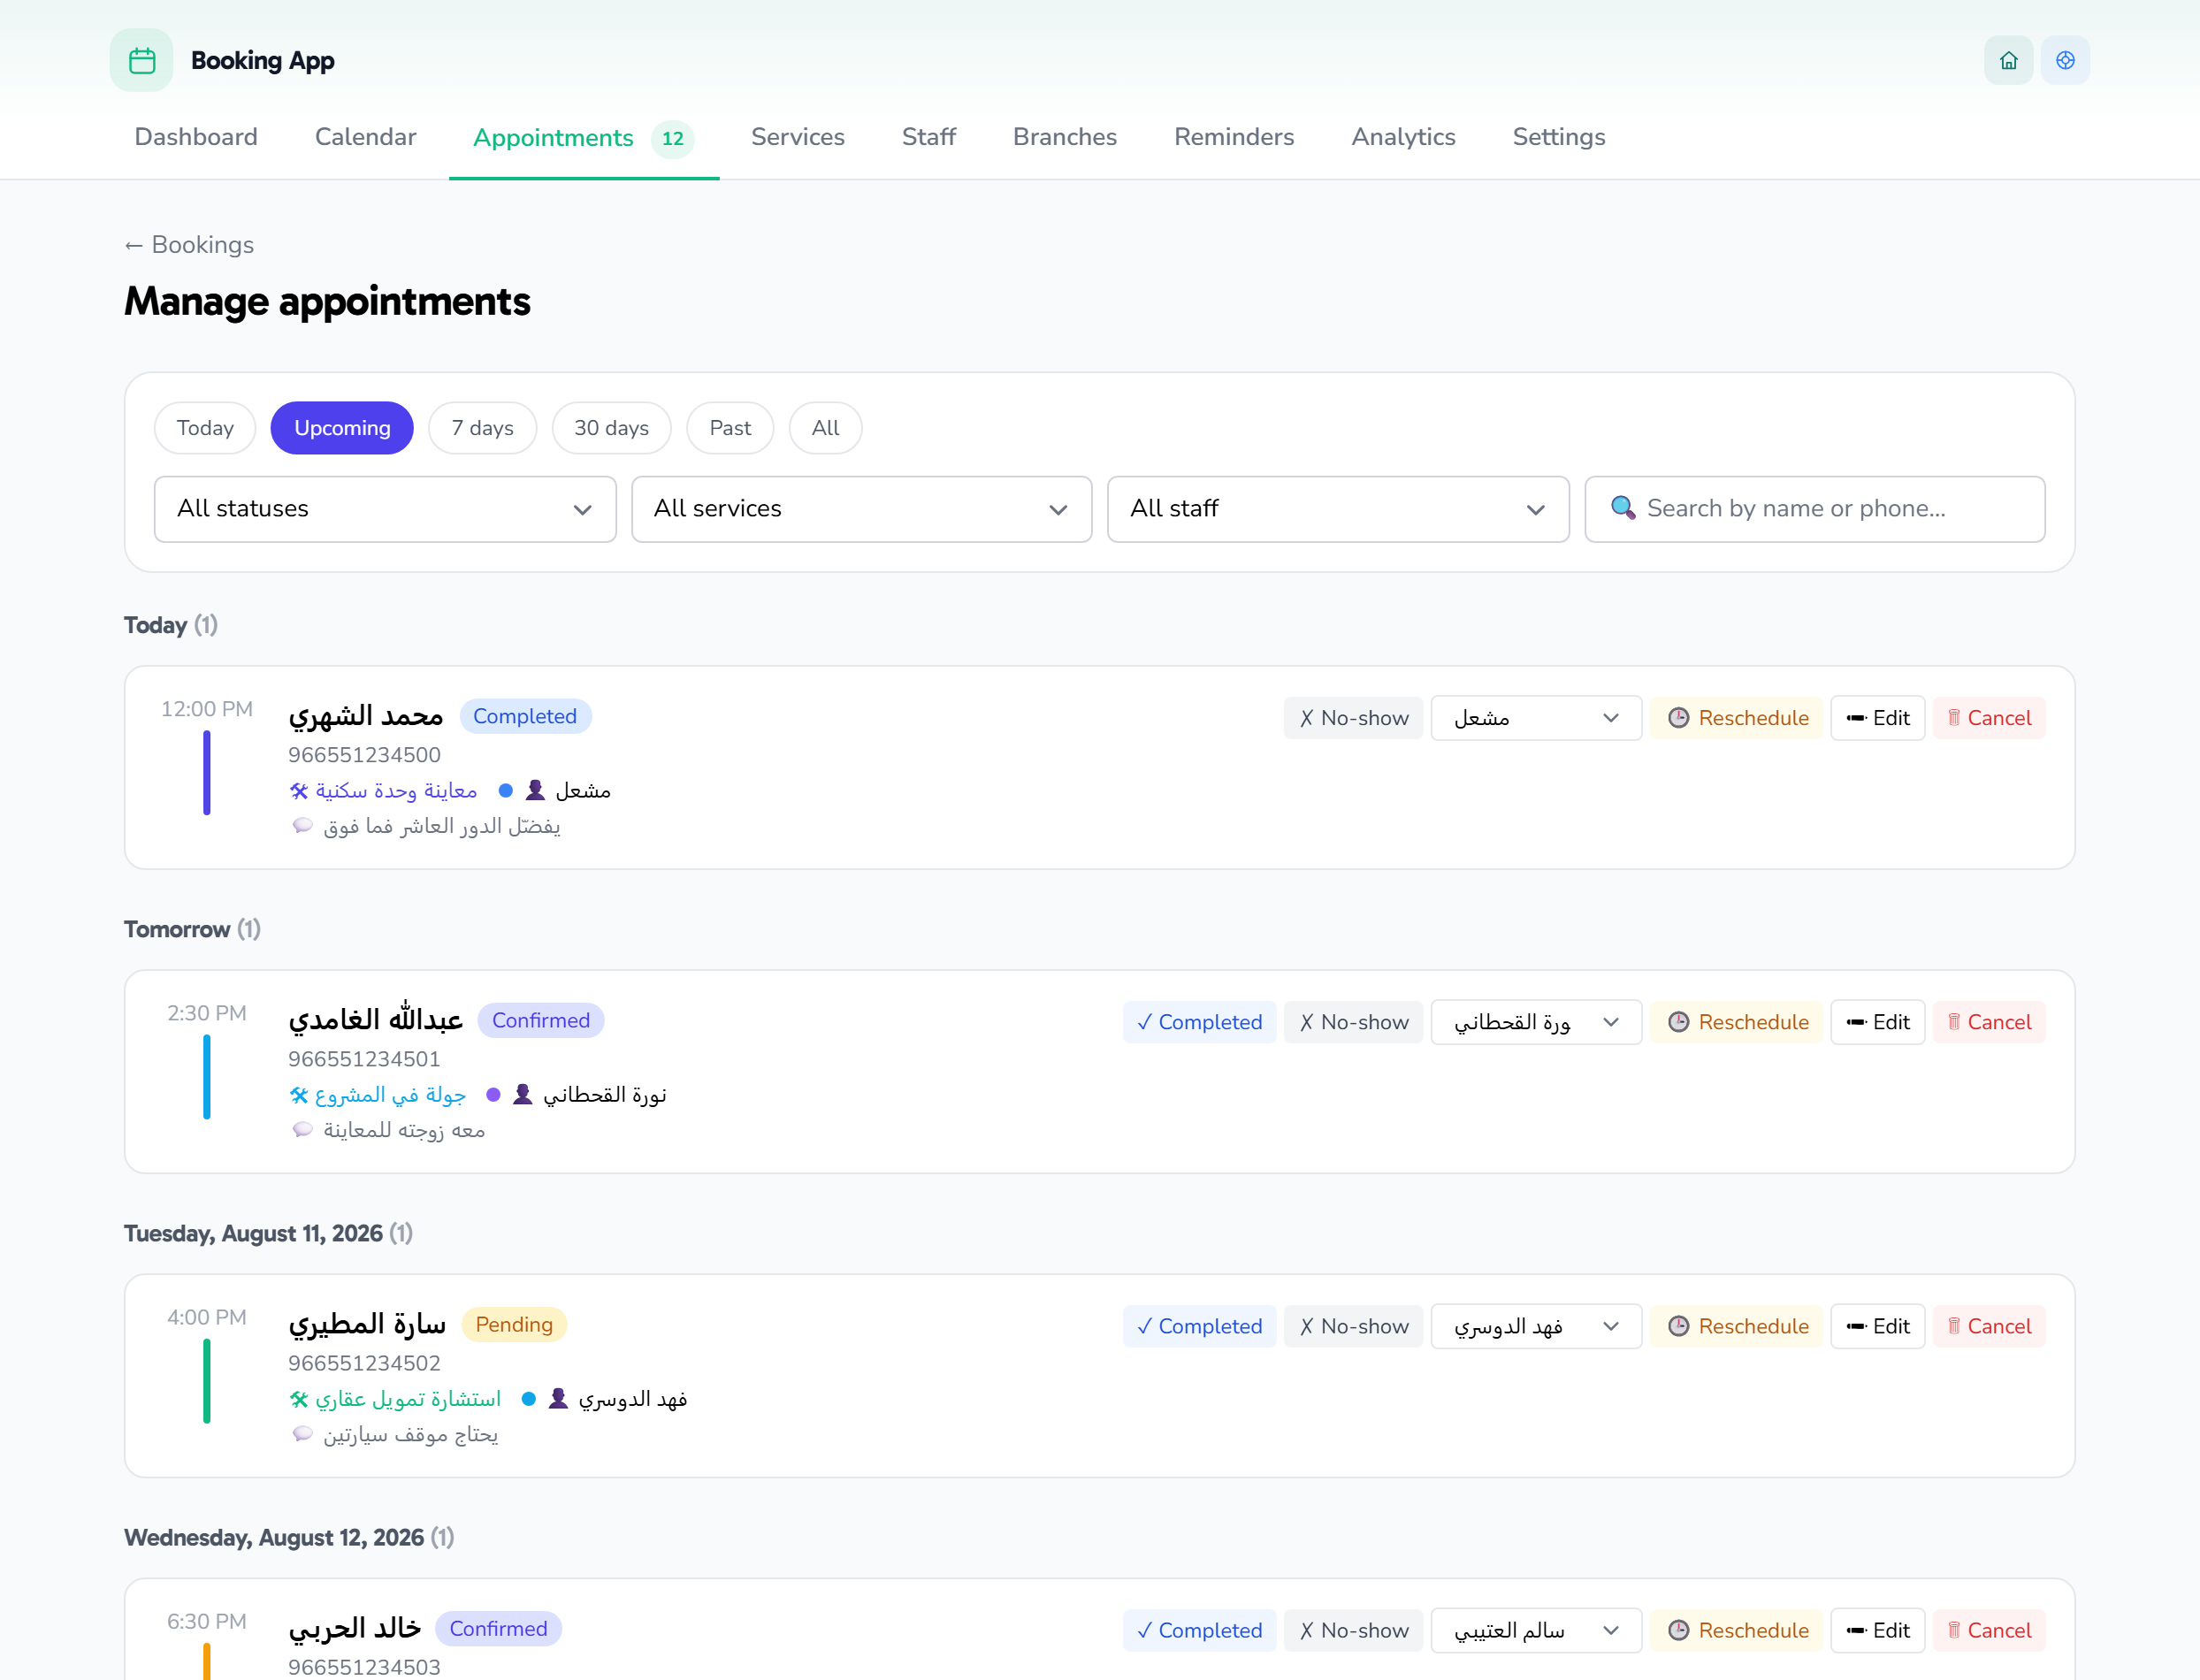Open staff dropdown for خالد الحربي appointment

pyautogui.click(x=1536, y=1630)
